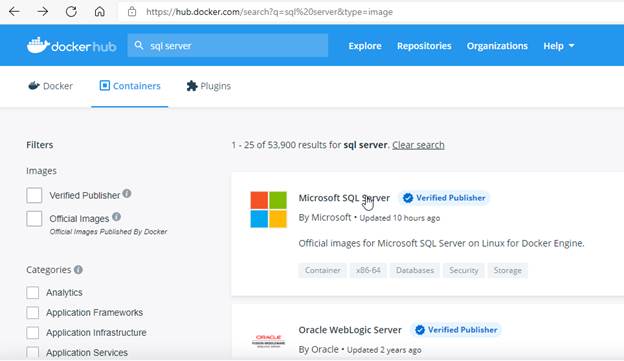
Task: Open the Oracle WebLogic Server result title
Action: [350, 330]
